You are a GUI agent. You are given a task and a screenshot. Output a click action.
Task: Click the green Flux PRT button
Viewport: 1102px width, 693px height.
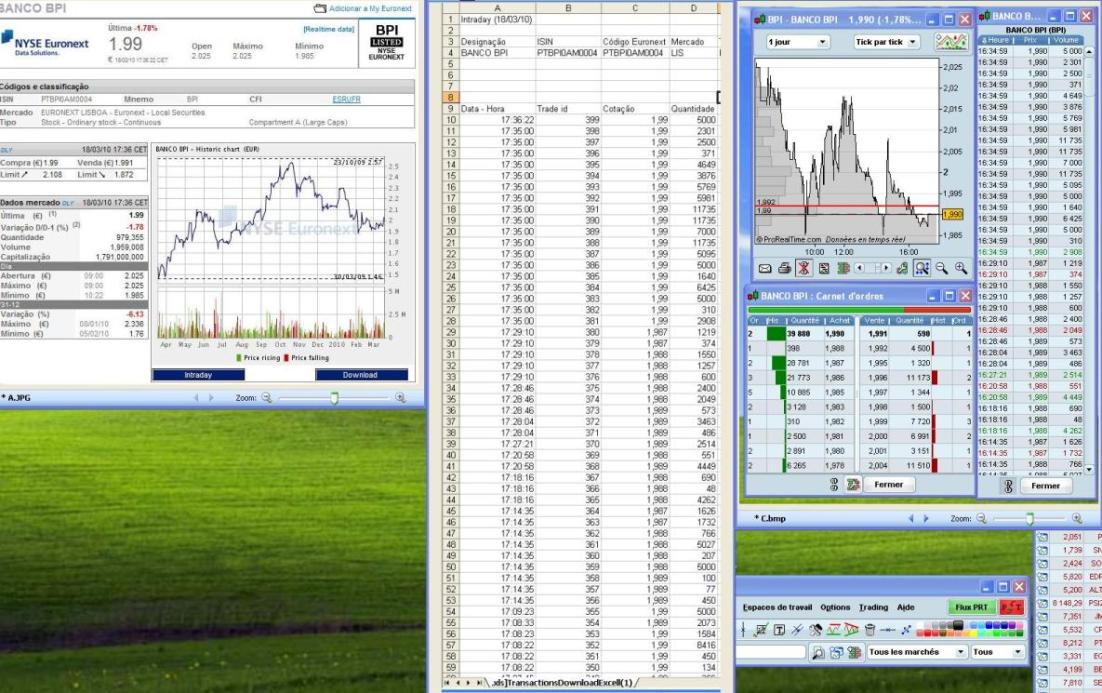click(x=971, y=607)
